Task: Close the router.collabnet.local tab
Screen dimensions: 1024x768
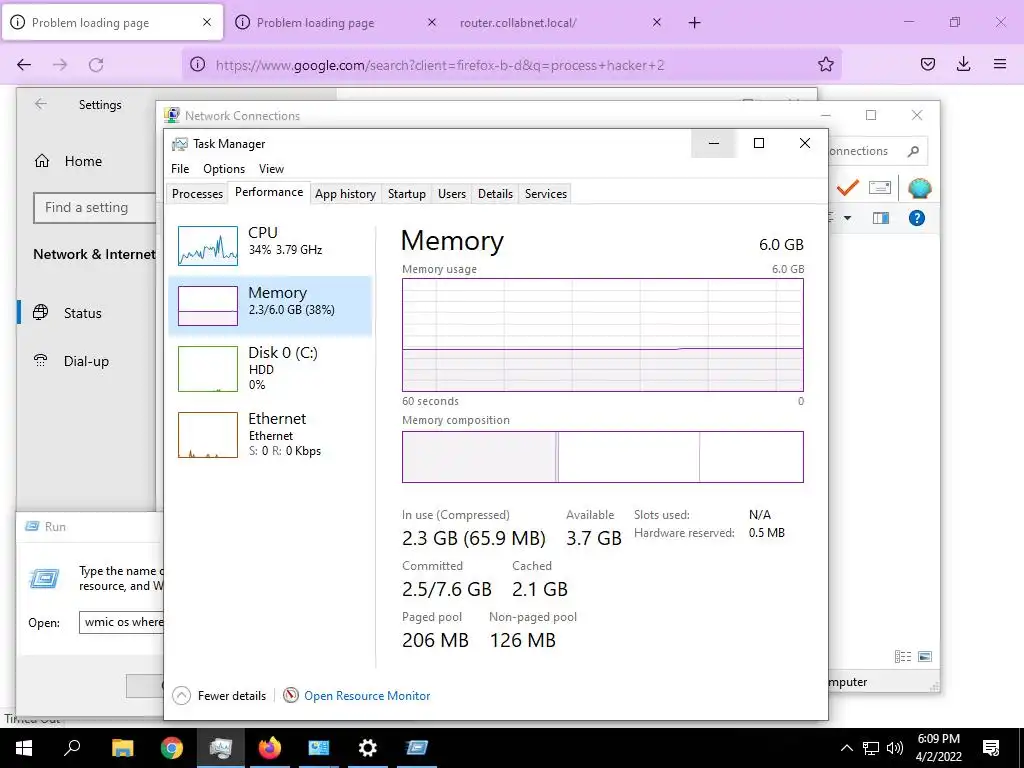Action: coord(657,23)
